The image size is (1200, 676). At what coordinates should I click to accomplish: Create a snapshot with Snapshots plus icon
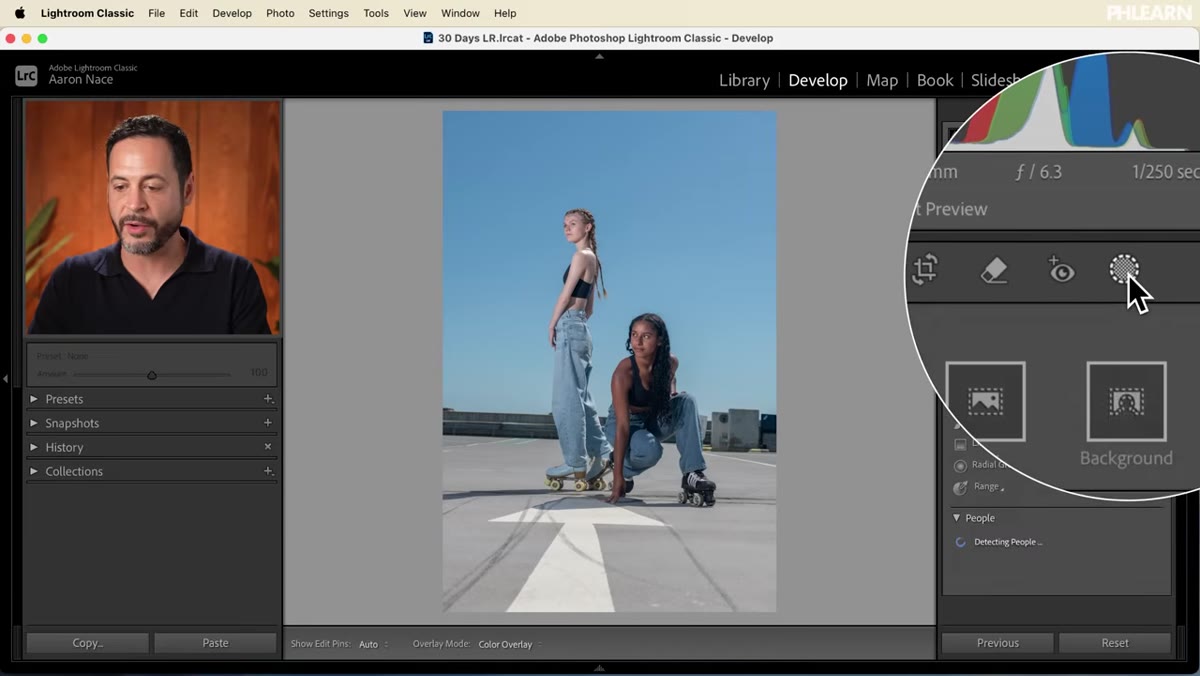coord(268,423)
